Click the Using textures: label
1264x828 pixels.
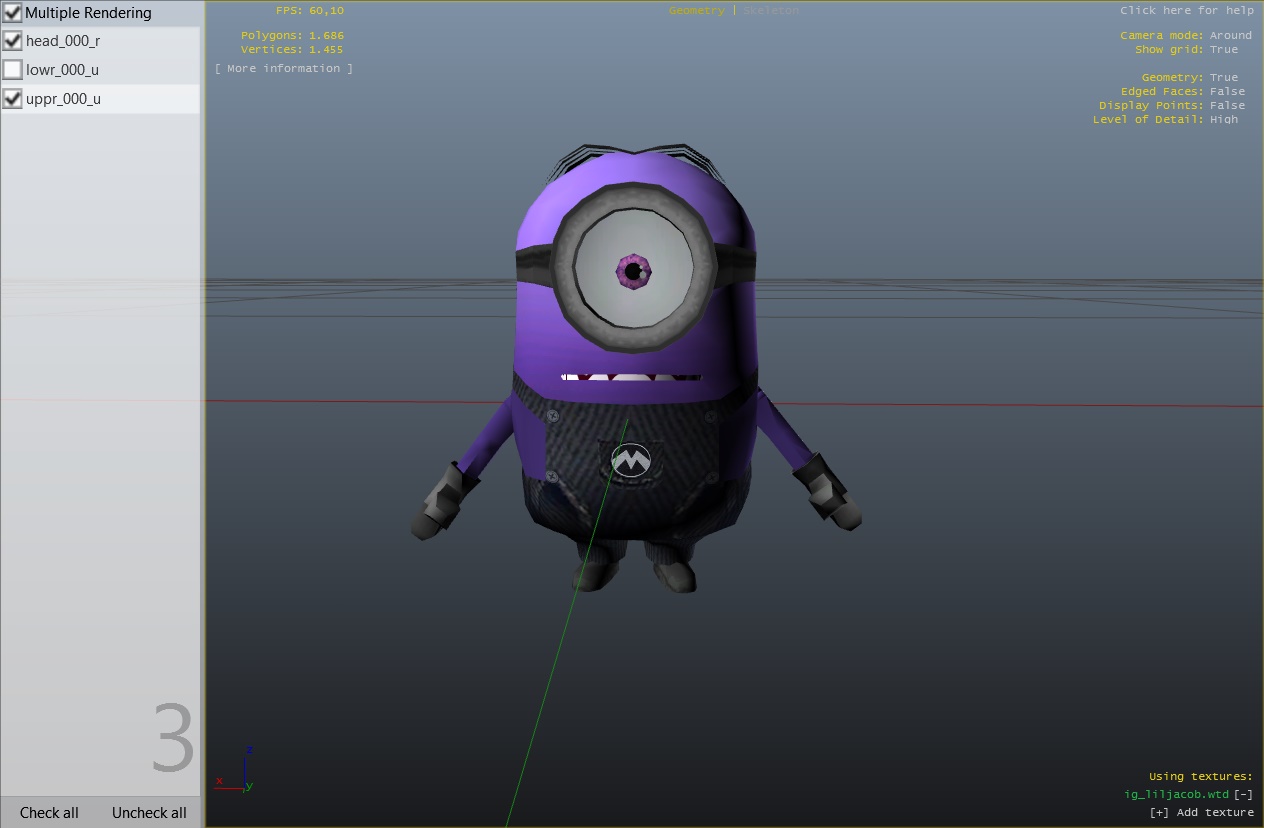click(1200, 776)
